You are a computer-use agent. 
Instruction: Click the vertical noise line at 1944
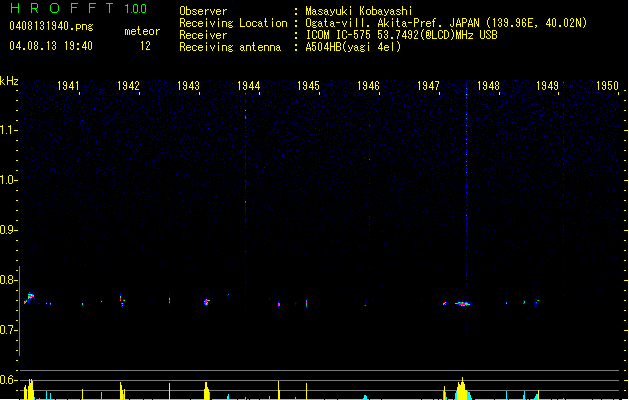(246, 217)
